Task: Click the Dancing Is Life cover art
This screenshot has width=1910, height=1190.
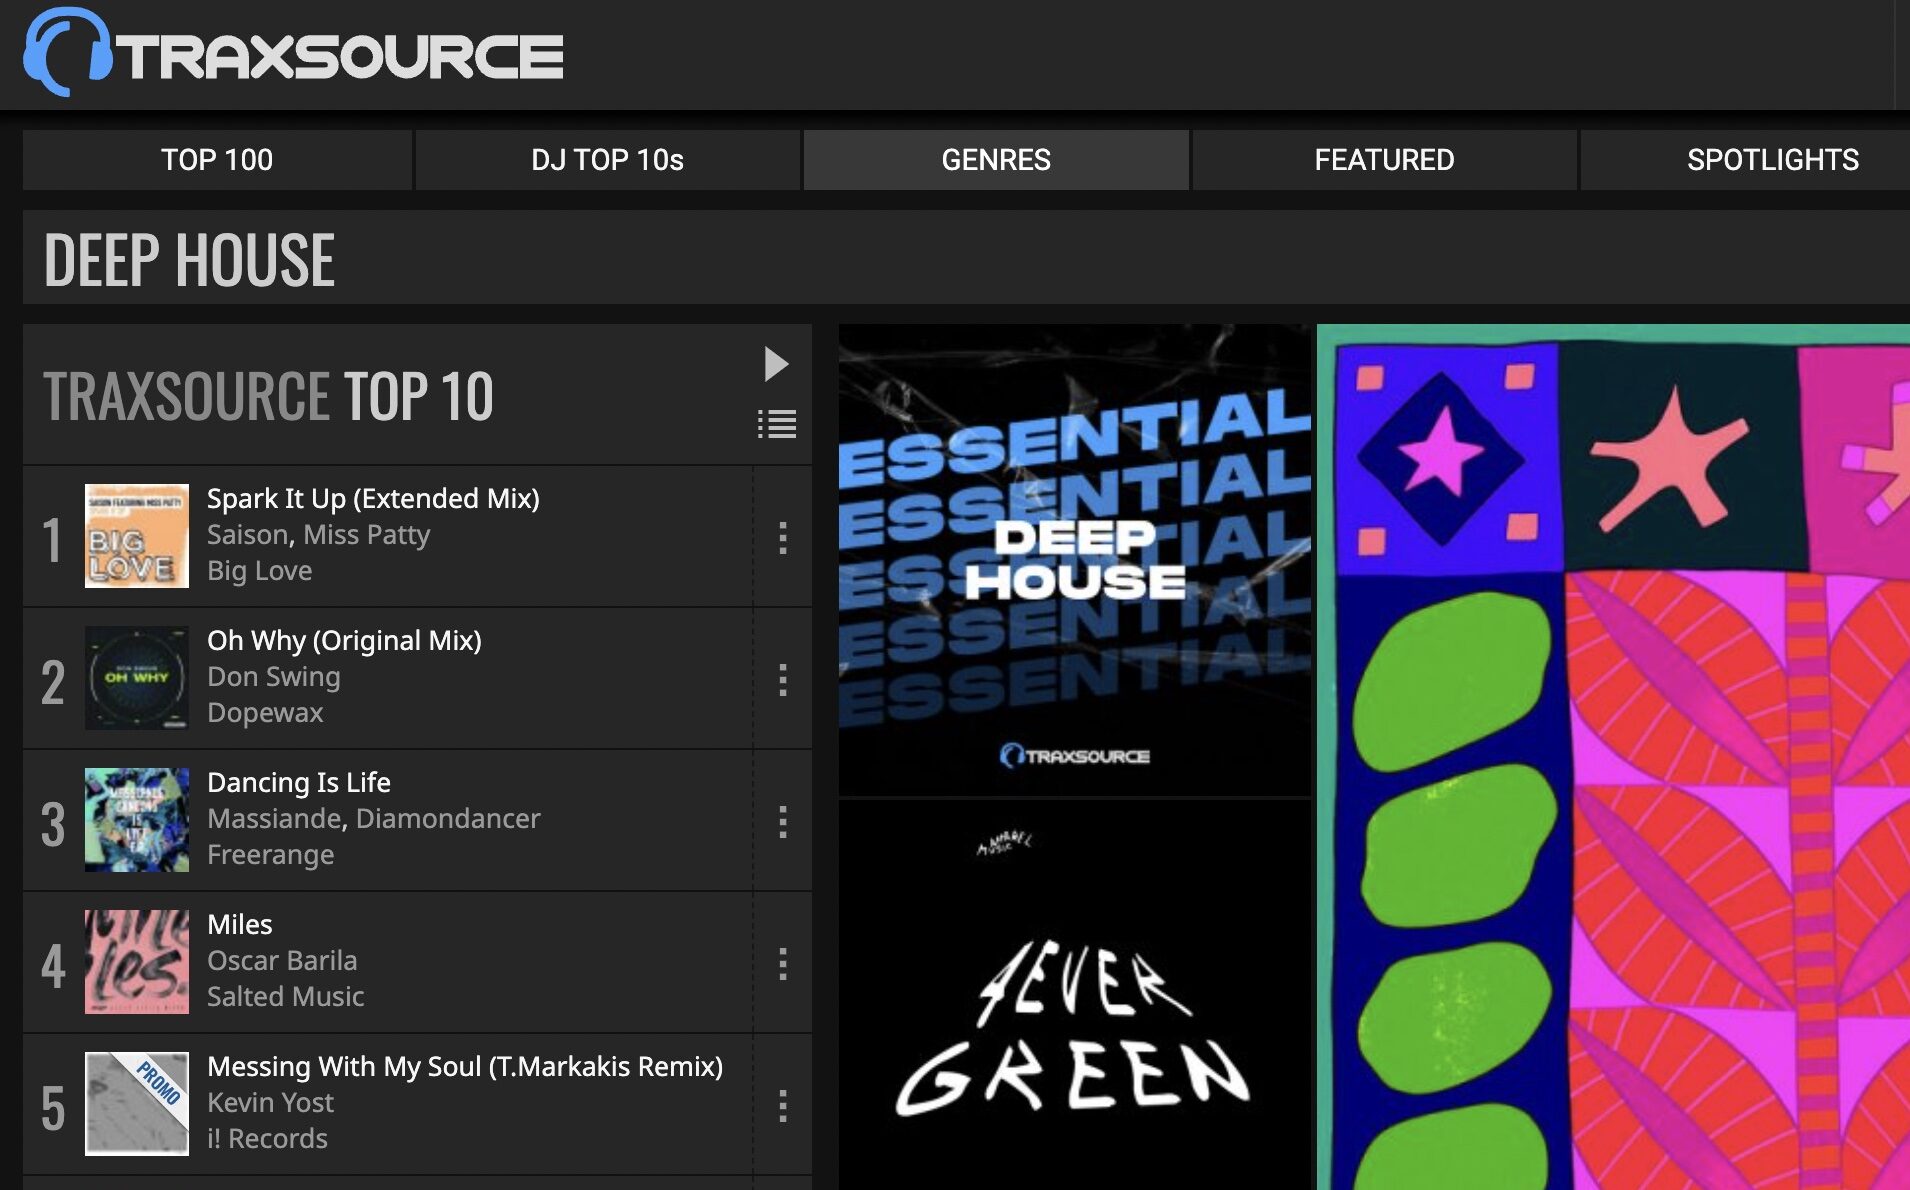Action: pyautogui.click(x=137, y=820)
